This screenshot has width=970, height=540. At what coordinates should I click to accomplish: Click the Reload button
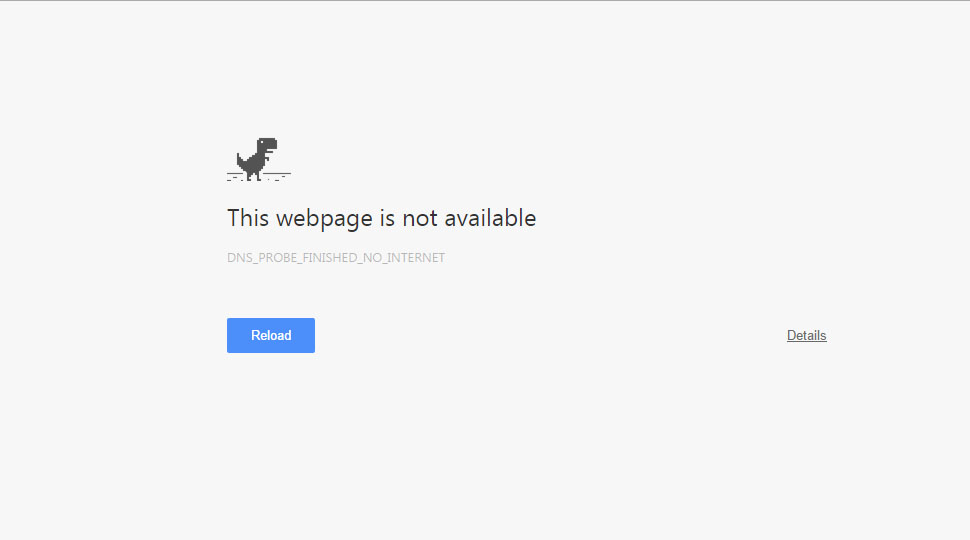coord(271,335)
